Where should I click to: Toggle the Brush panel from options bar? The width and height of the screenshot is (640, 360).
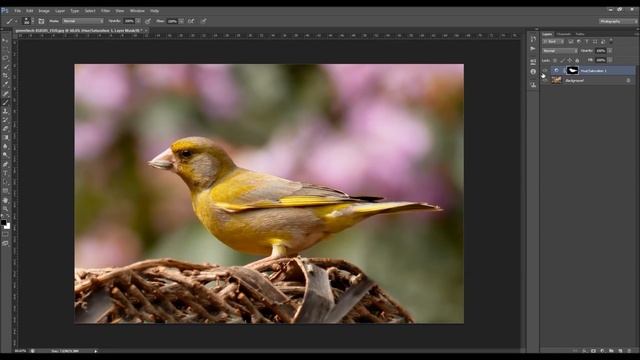tap(41, 21)
